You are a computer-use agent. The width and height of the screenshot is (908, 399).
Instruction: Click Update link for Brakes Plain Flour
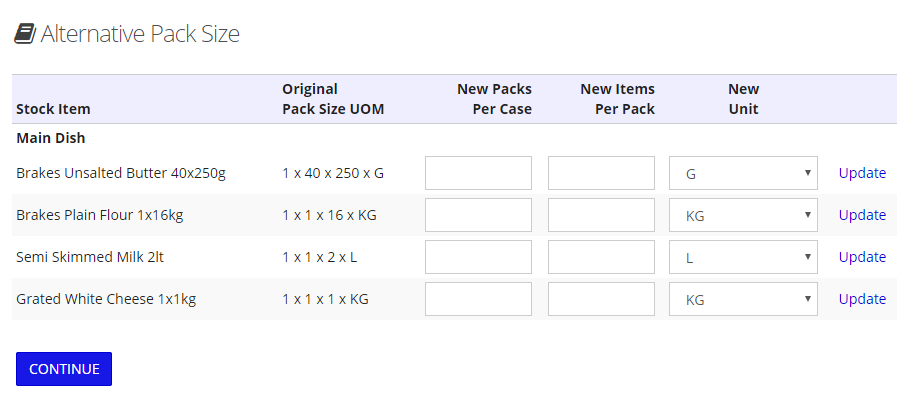coord(862,215)
